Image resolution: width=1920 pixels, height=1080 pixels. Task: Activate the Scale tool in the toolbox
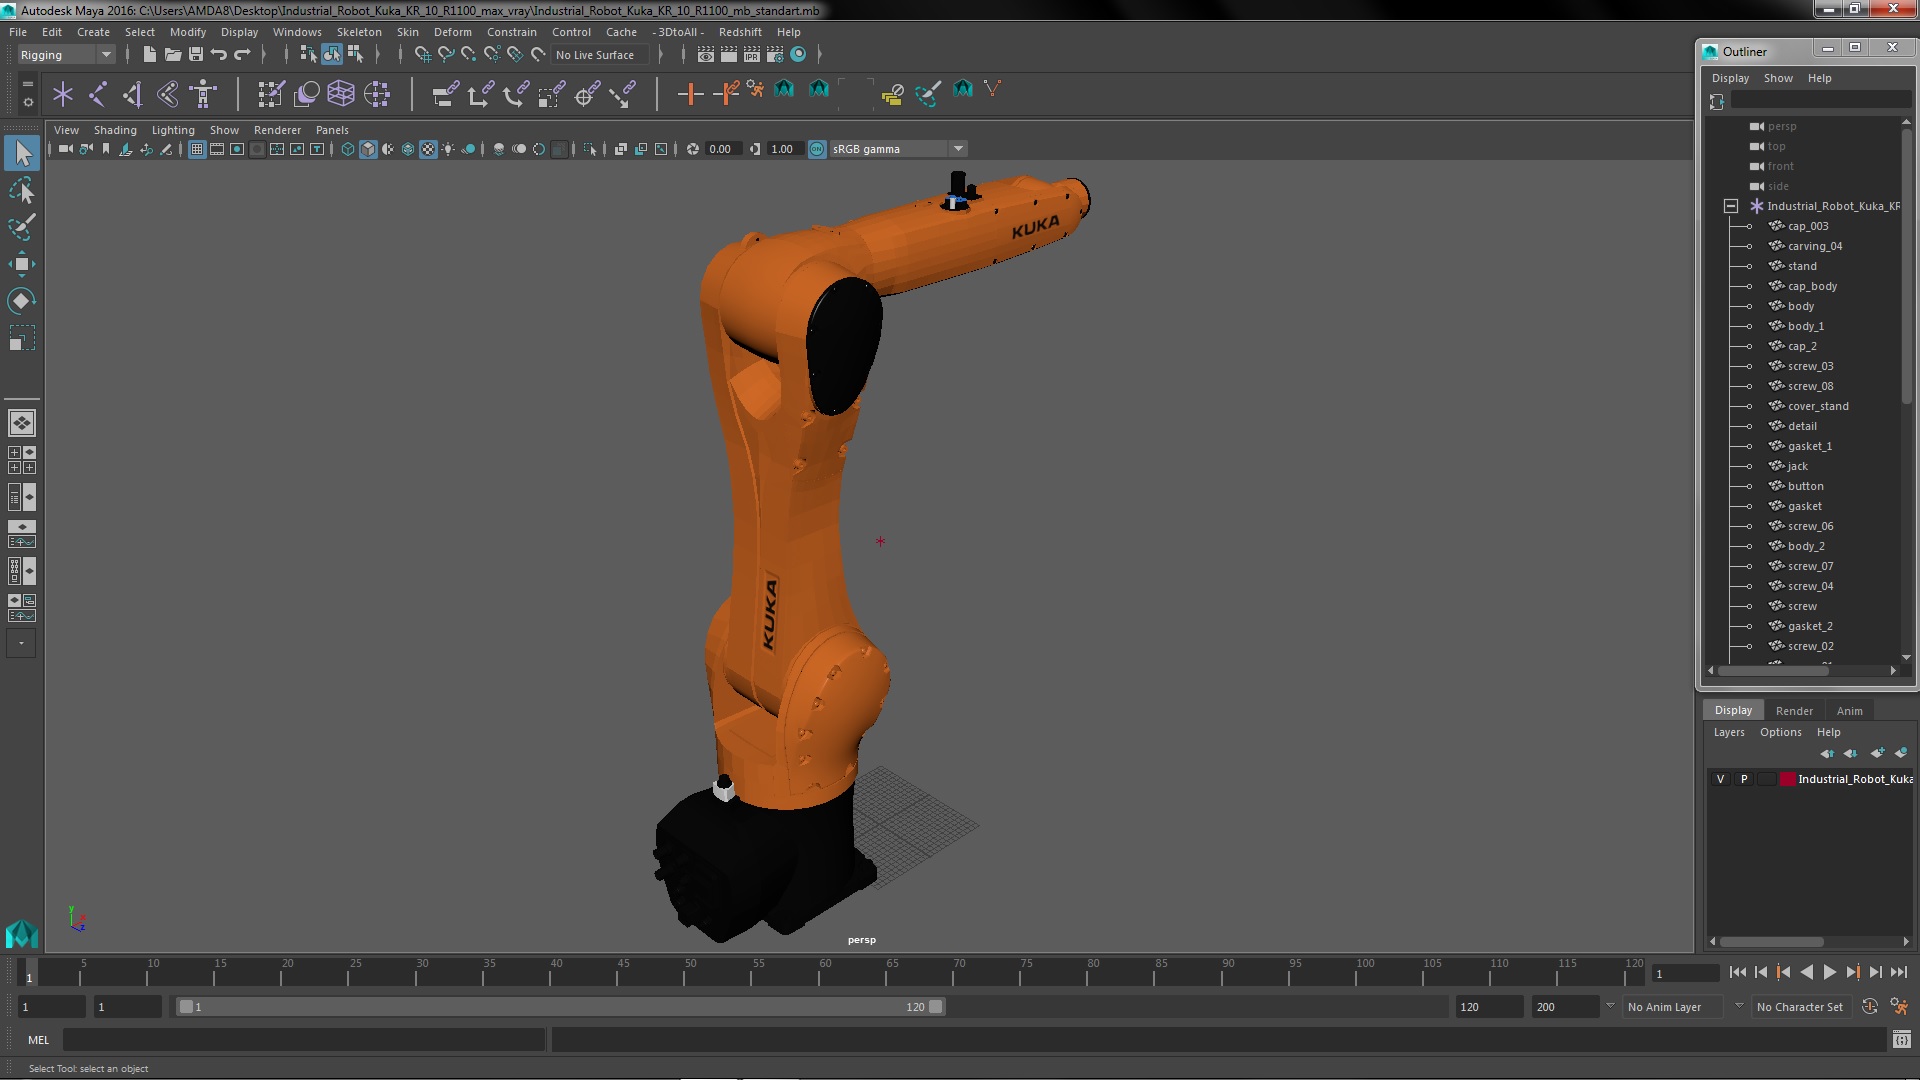[x=22, y=338]
